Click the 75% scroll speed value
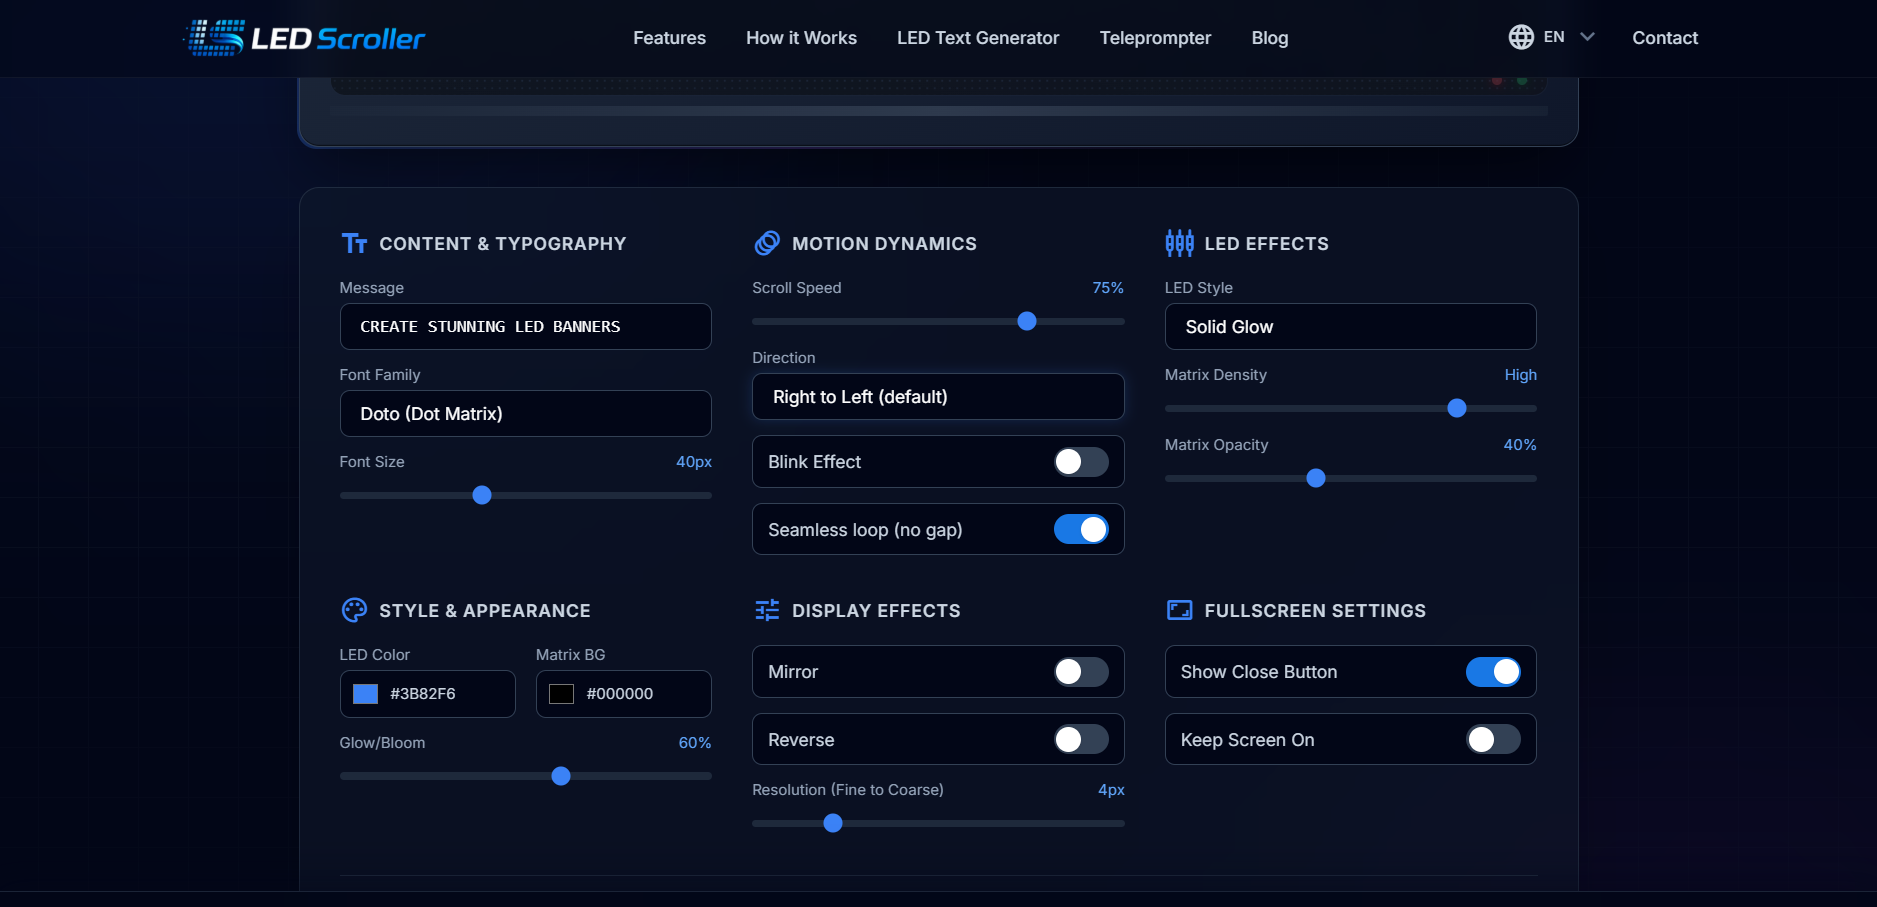Image resolution: width=1877 pixels, height=907 pixels. click(1108, 288)
